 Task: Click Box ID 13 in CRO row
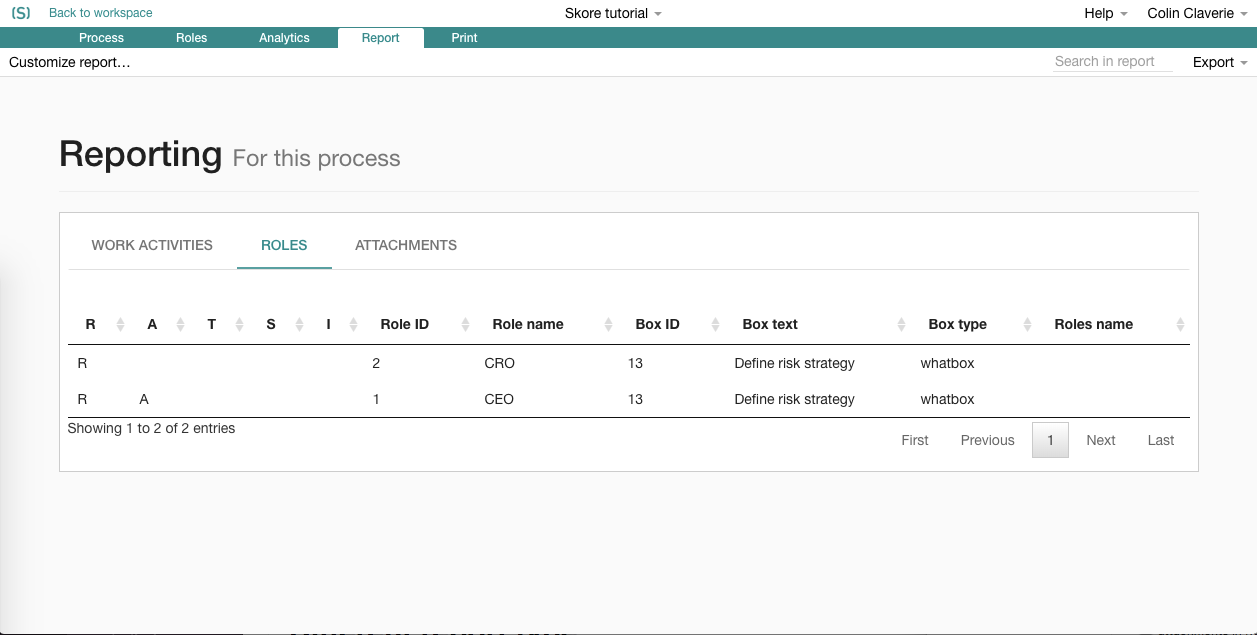click(635, 363)
